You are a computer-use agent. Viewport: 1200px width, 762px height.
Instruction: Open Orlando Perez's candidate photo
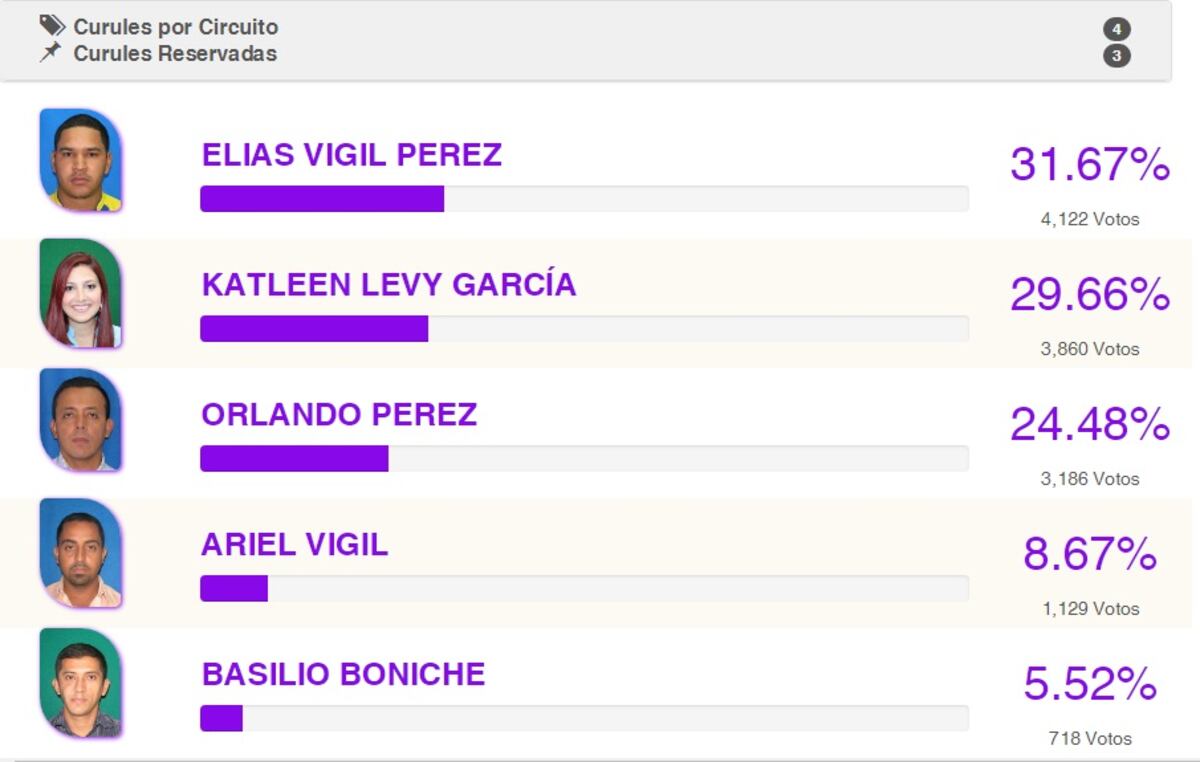coord(81,420)
